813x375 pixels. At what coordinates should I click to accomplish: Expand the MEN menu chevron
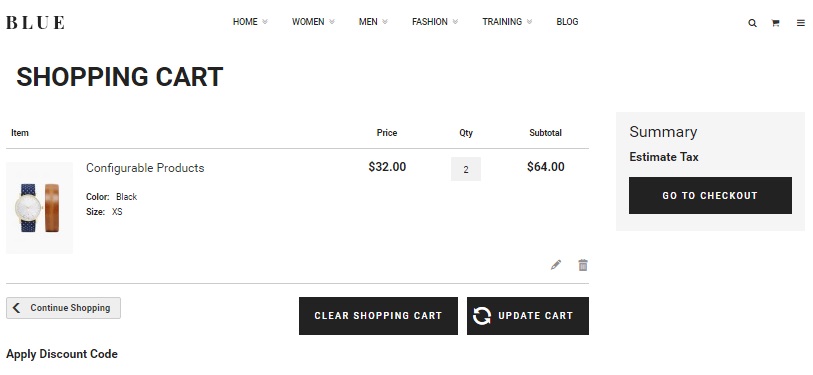click(x=385, y=22)
